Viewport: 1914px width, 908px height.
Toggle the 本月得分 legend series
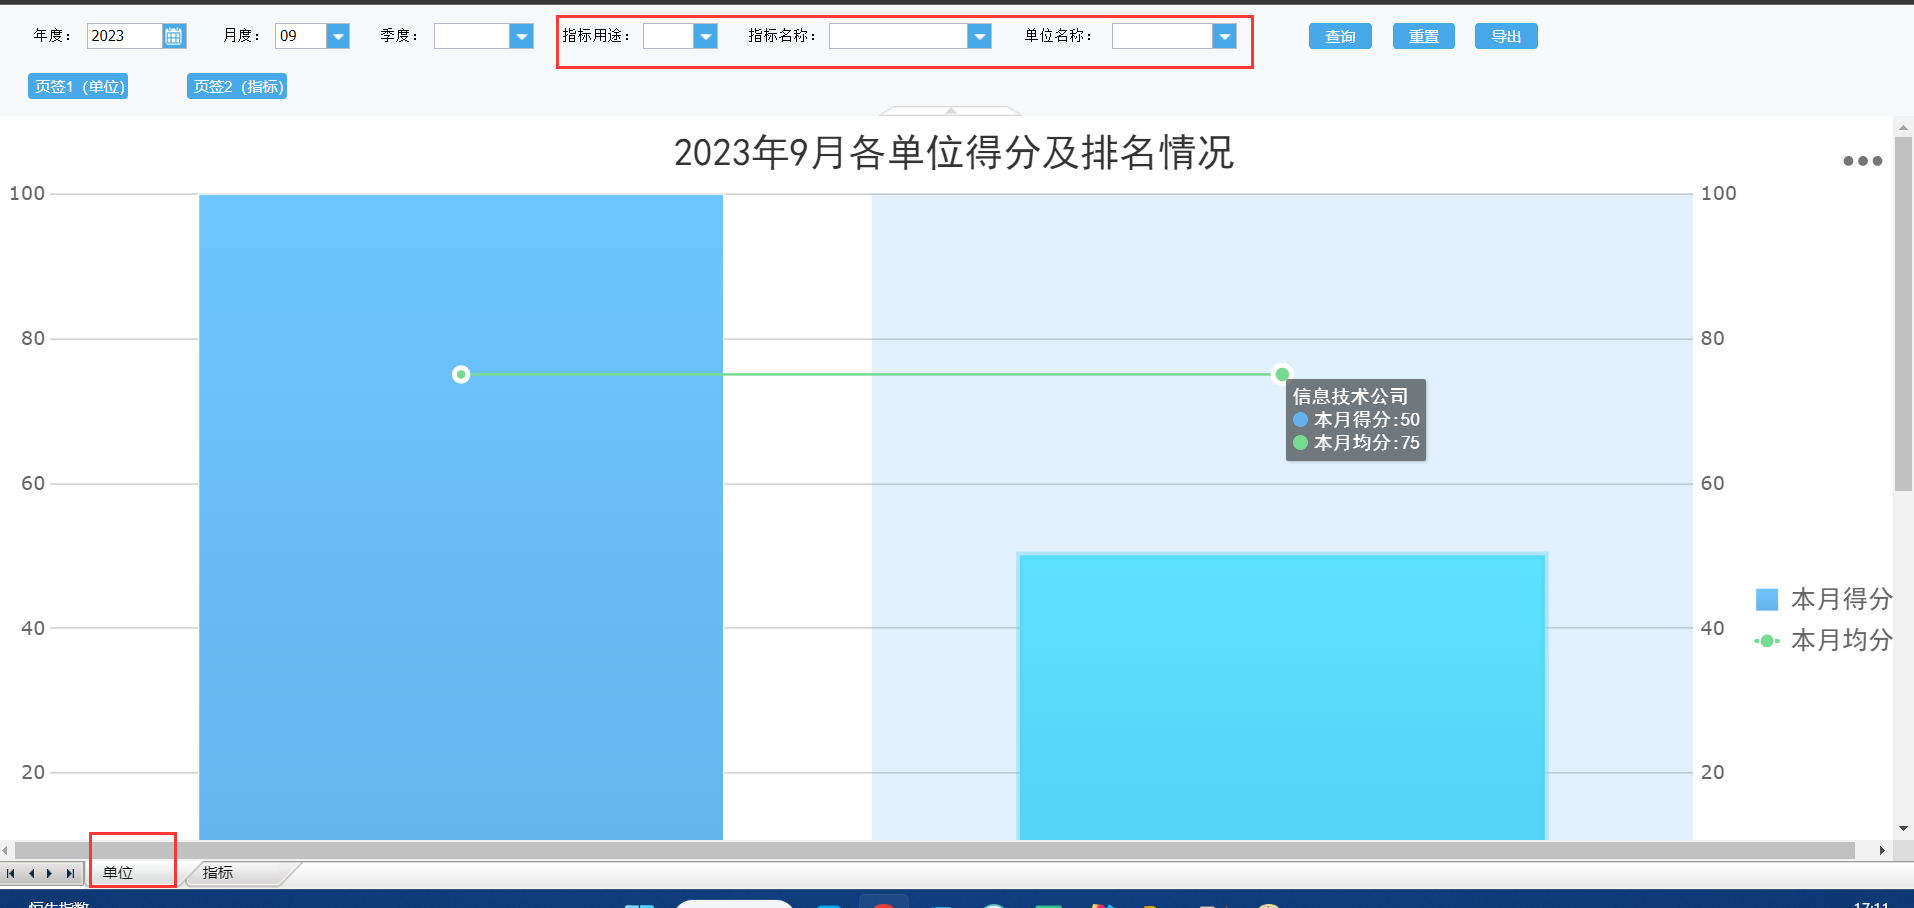point(1824,599)
